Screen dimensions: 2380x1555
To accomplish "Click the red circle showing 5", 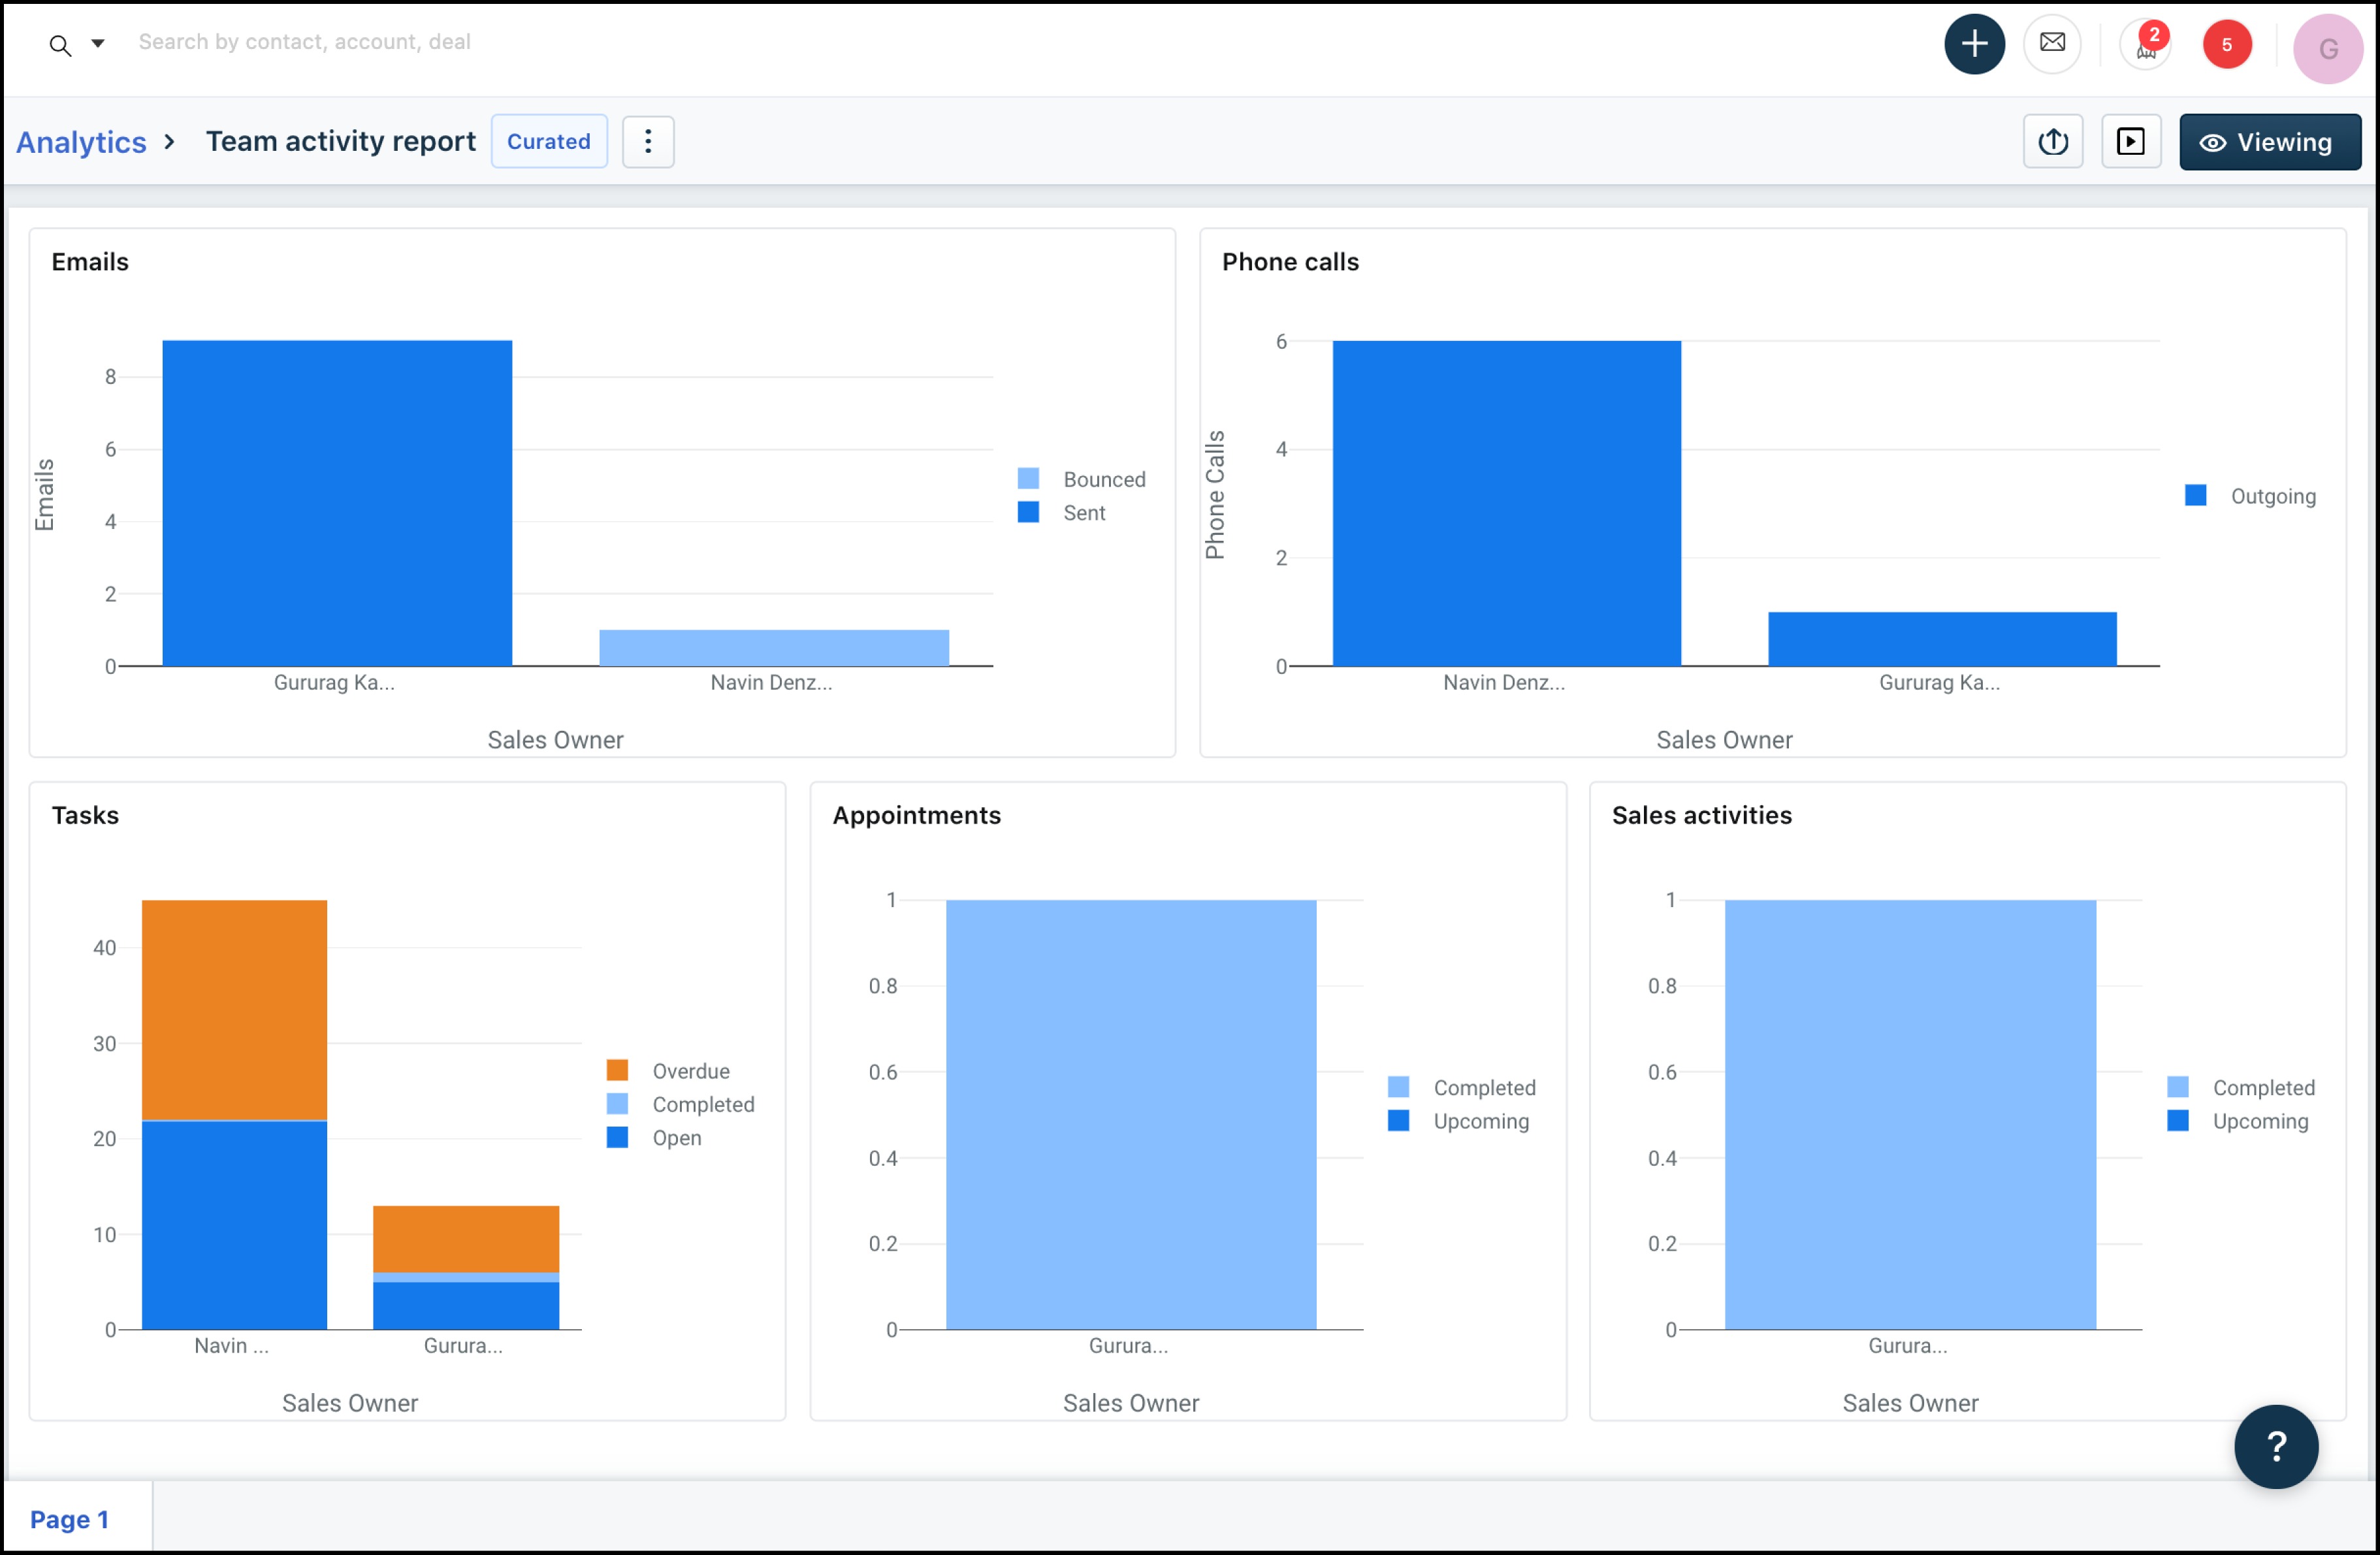I will click(x=2226, y=45).
